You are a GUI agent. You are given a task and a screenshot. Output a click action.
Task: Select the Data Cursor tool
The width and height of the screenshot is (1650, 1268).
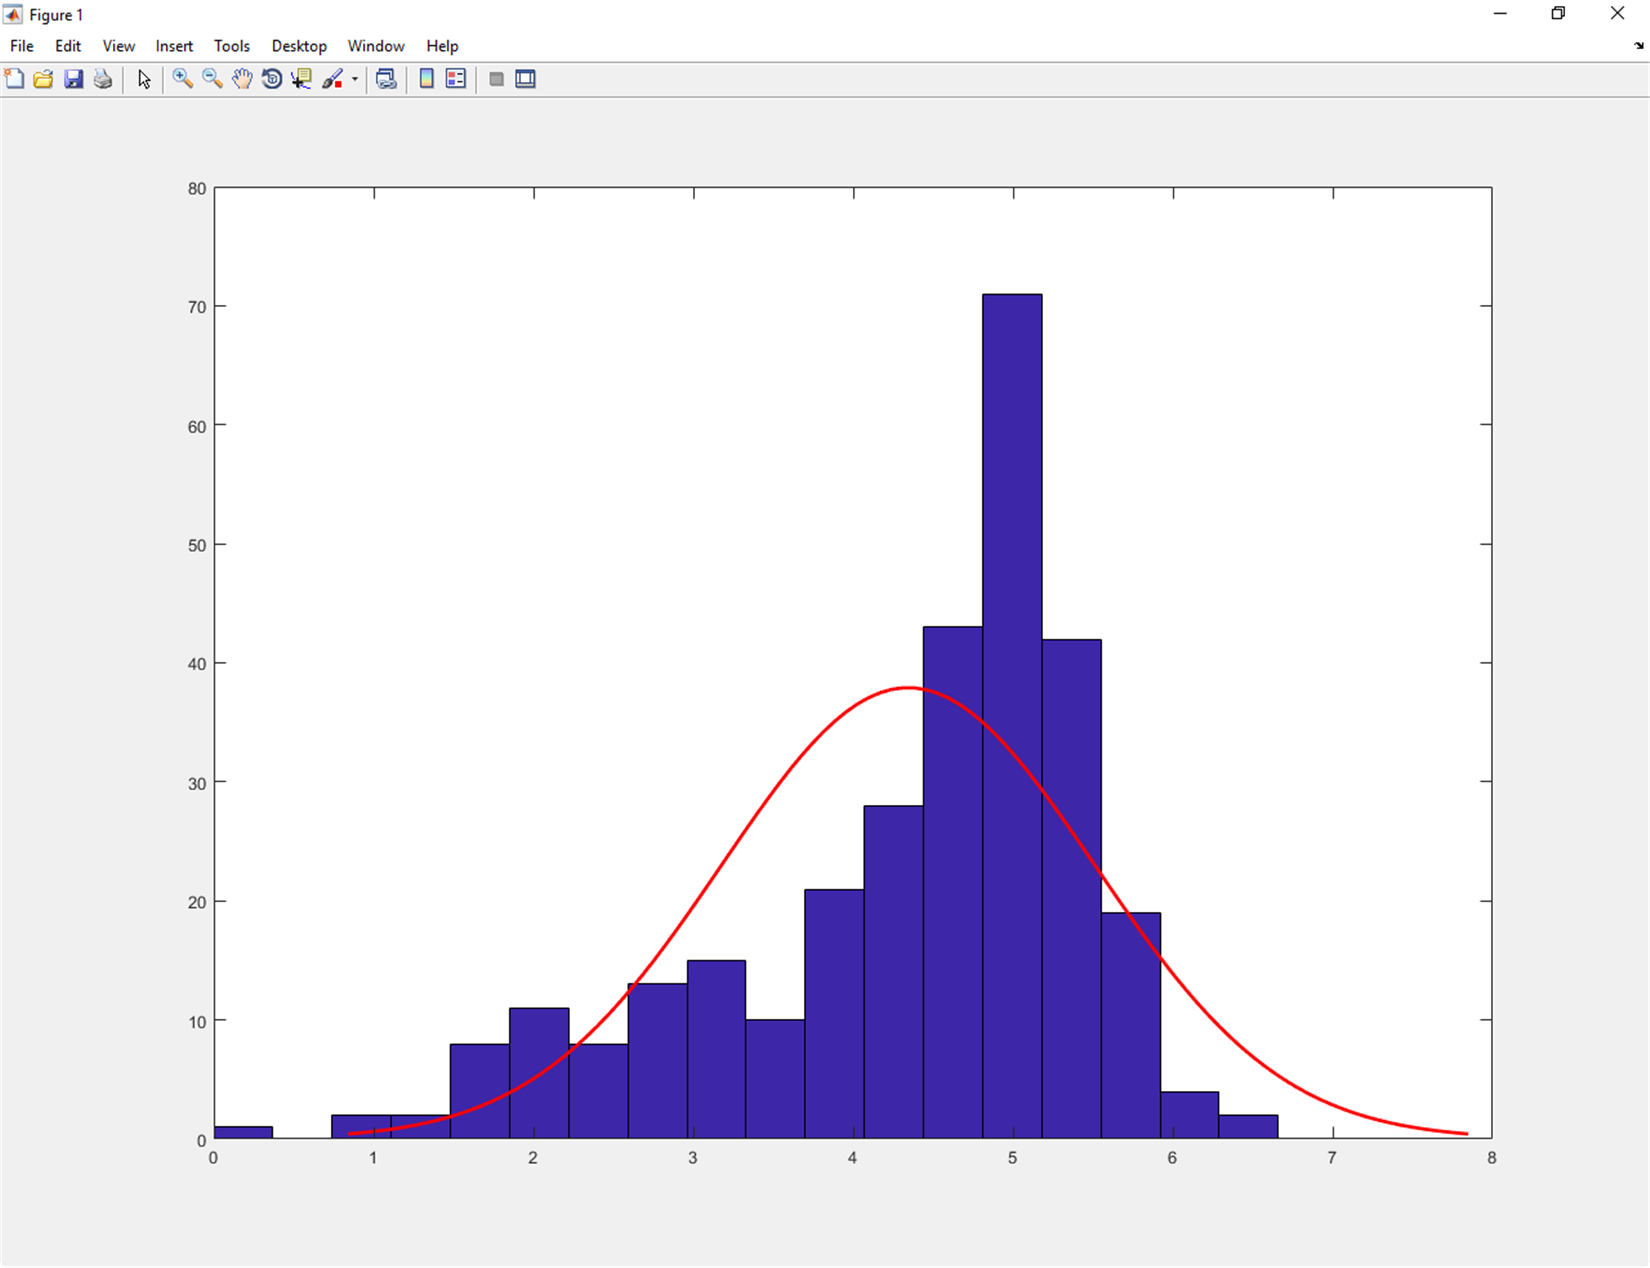[x=302, y=79]
